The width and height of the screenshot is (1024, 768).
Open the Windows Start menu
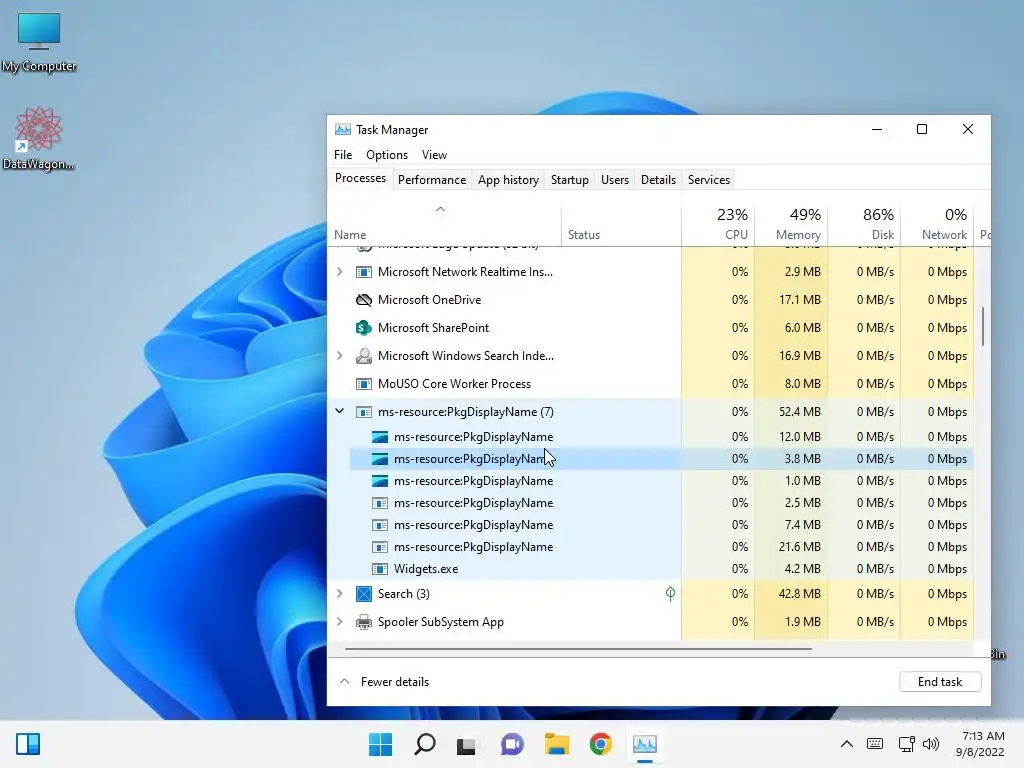click(x=380, y=744)
